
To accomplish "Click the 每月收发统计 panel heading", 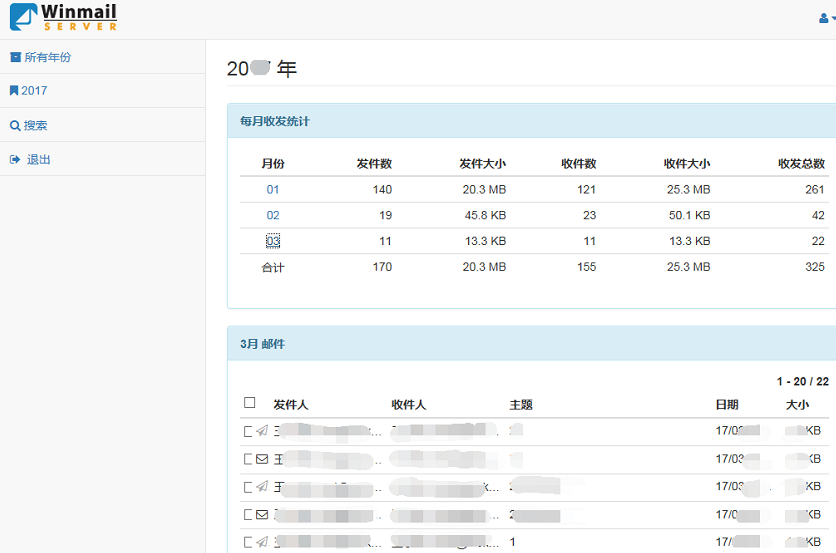I will tap(275, 121).
